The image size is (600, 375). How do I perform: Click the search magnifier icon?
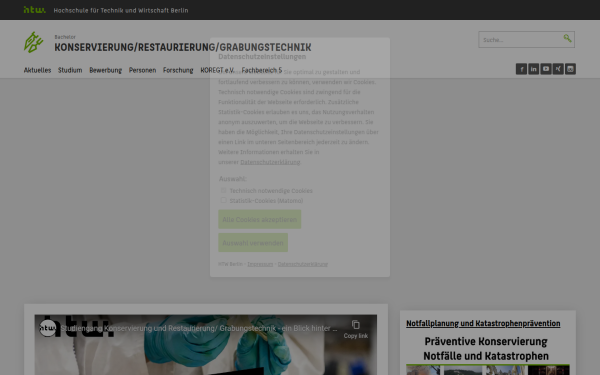pos(567,38)
